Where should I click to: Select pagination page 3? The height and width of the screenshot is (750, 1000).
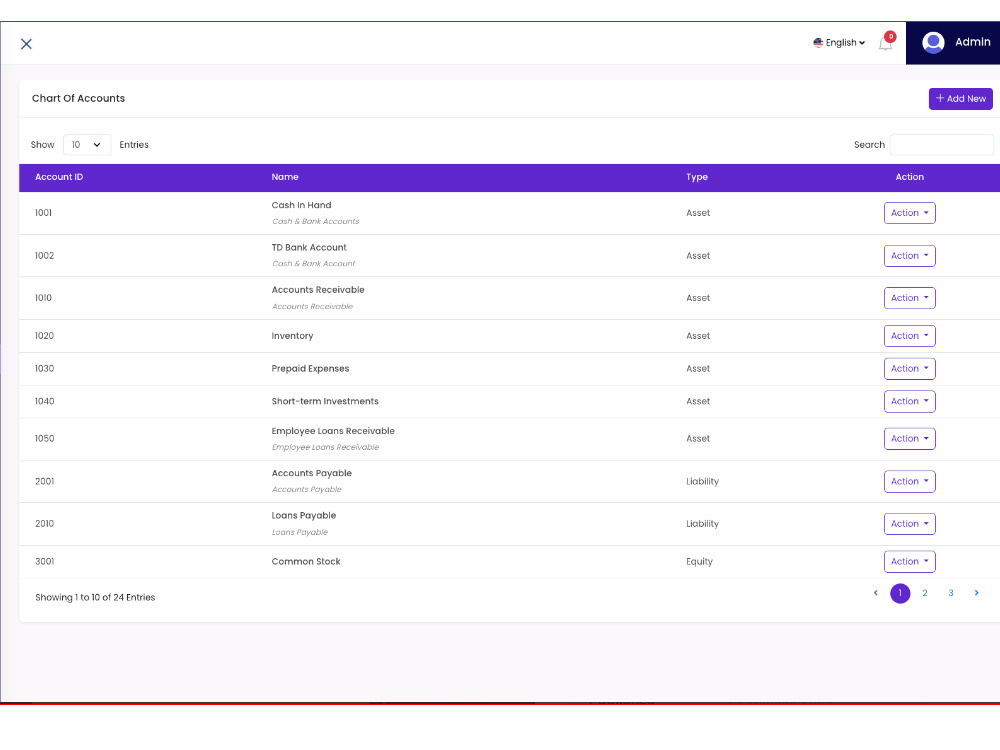951,593
